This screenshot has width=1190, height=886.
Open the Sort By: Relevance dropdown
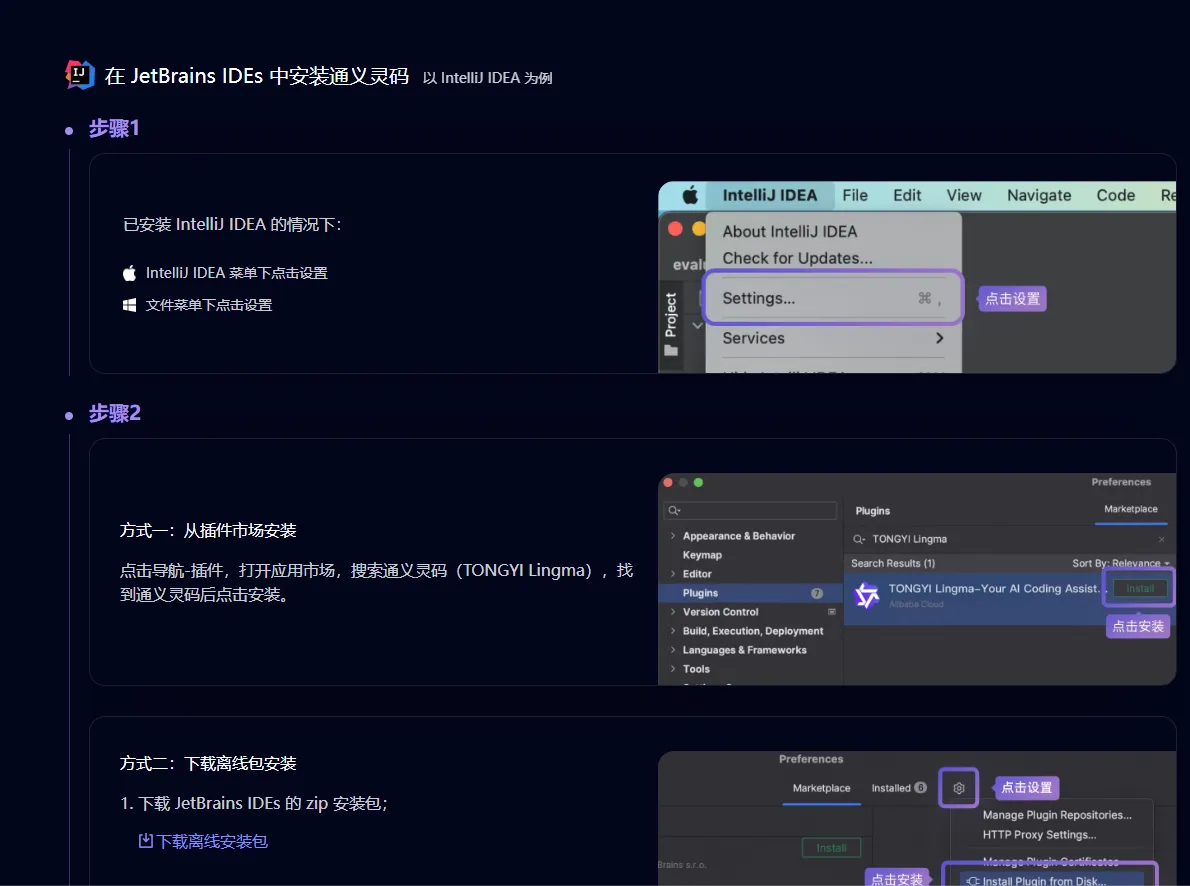point(1121,563)
